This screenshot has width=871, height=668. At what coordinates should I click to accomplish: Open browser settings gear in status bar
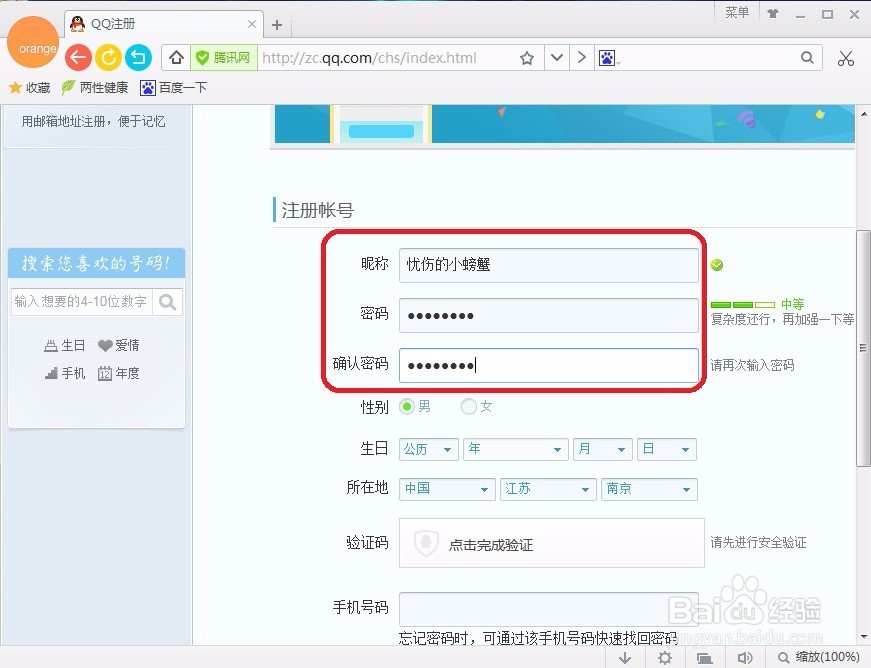click(665, 657)
